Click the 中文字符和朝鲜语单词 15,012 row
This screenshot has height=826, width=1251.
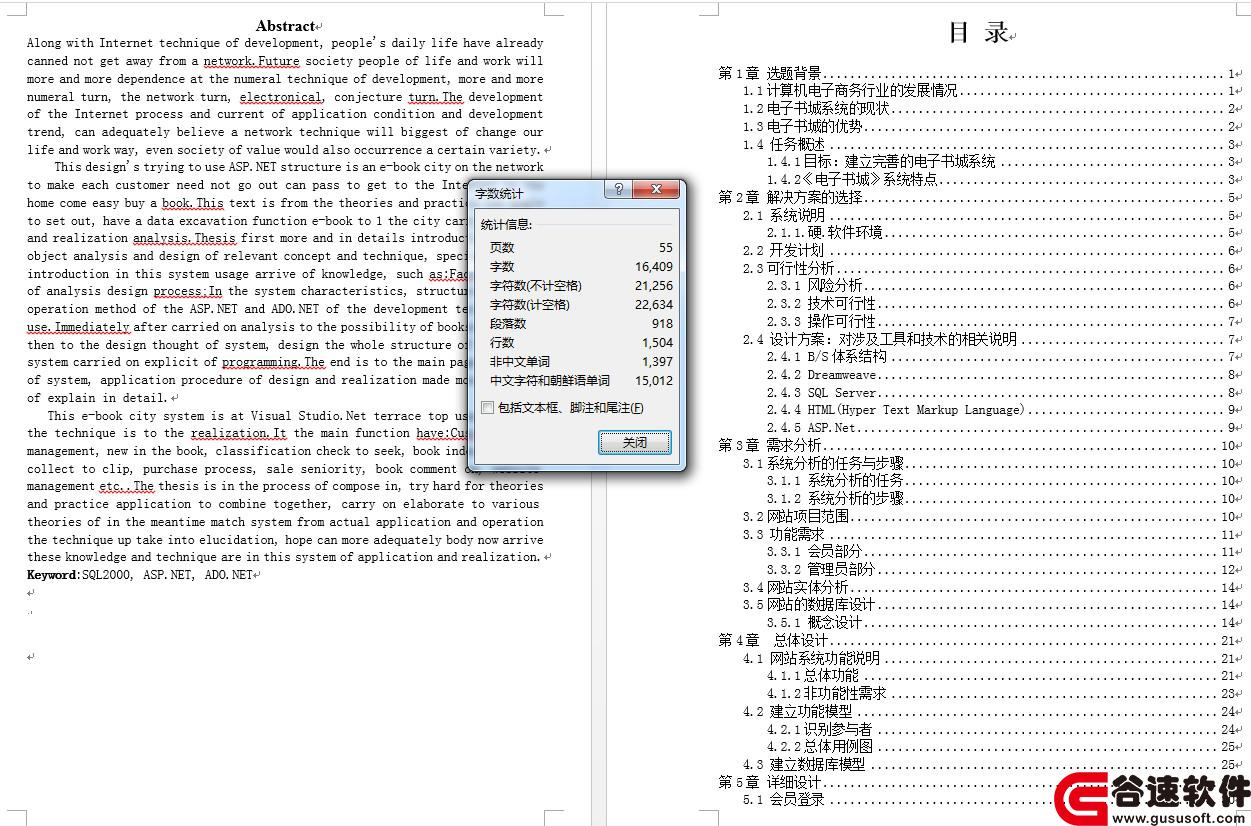(581, 381)
